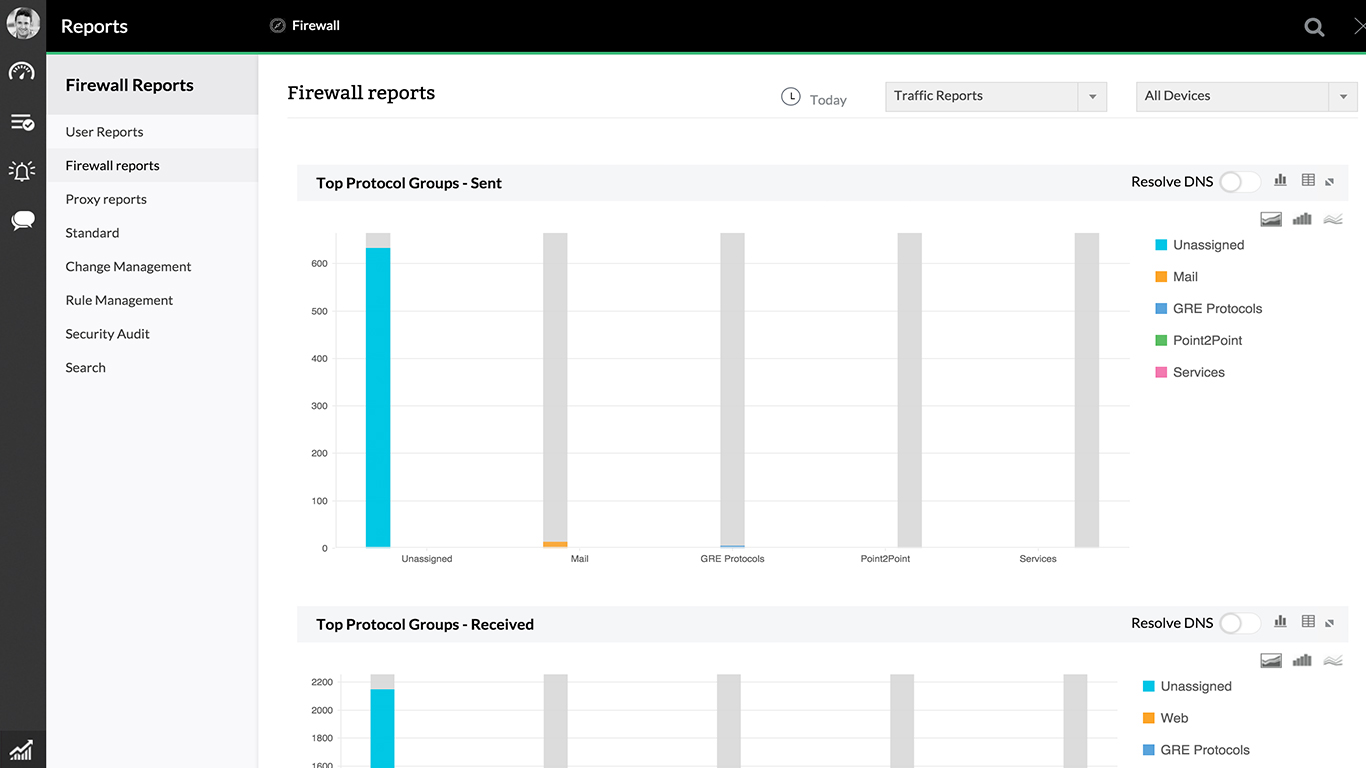Click the GRE Protocols swatch in Received legend
The width and height of the screenshot is (1366, 768).
click(x=1148, y=750)
